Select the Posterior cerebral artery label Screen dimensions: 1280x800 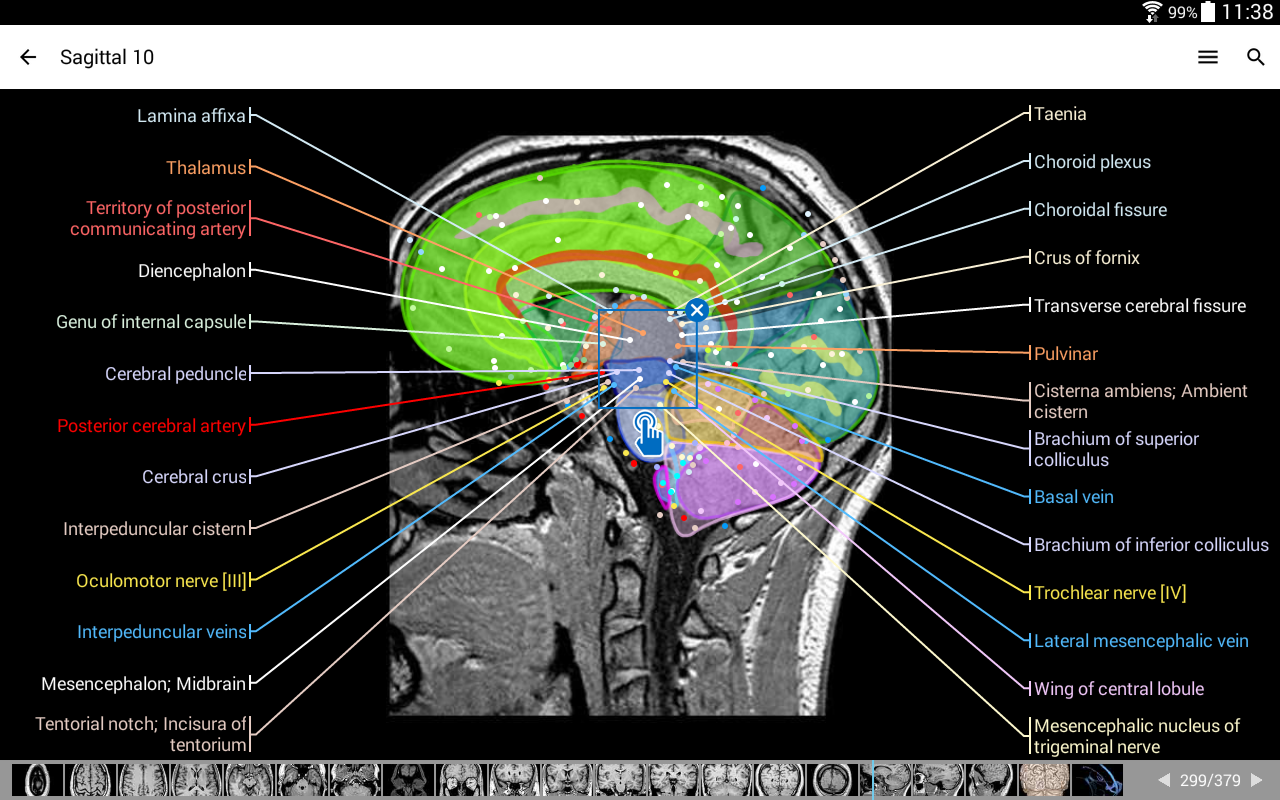[x=151, y=426]
